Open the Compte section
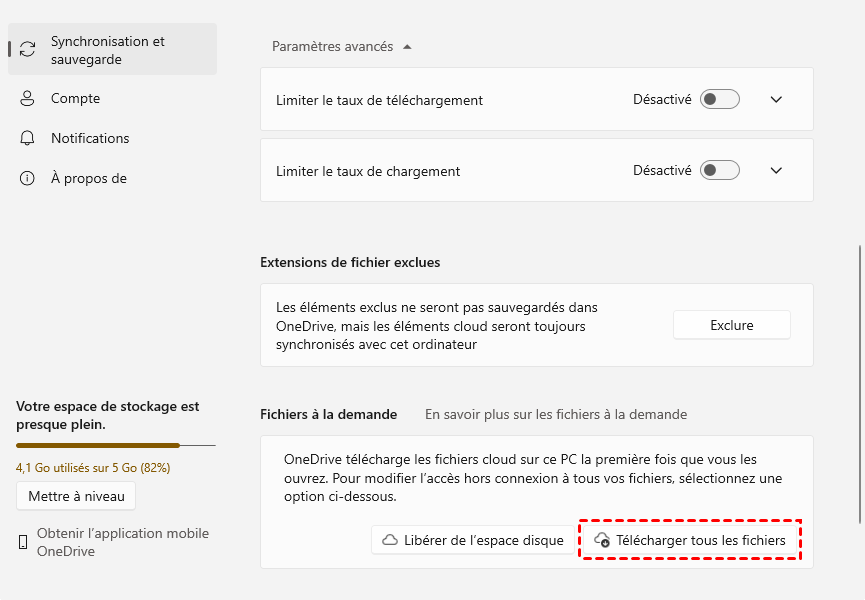The image size is (865, 600). tap(113, 98)
